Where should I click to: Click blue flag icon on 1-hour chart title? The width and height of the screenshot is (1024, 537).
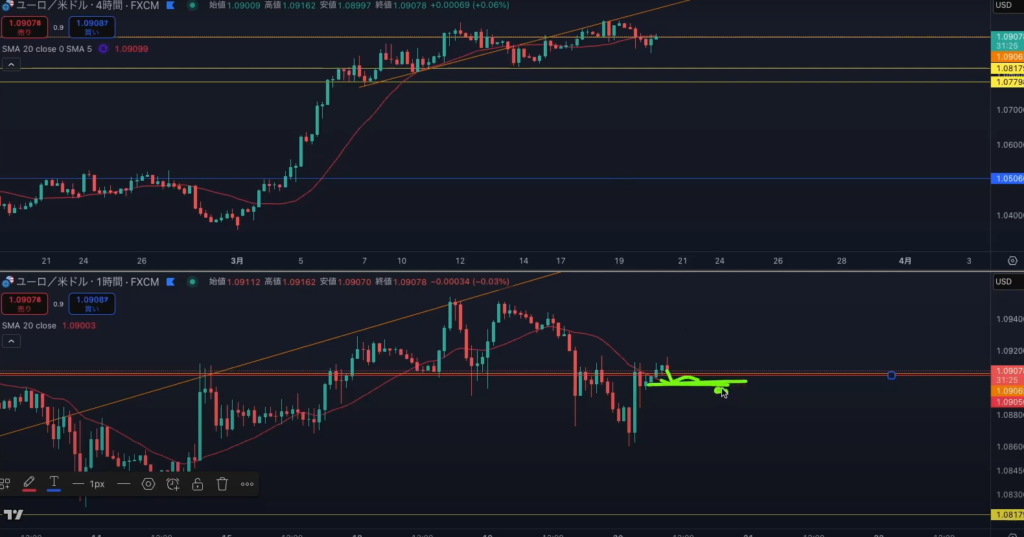[170, 282]
